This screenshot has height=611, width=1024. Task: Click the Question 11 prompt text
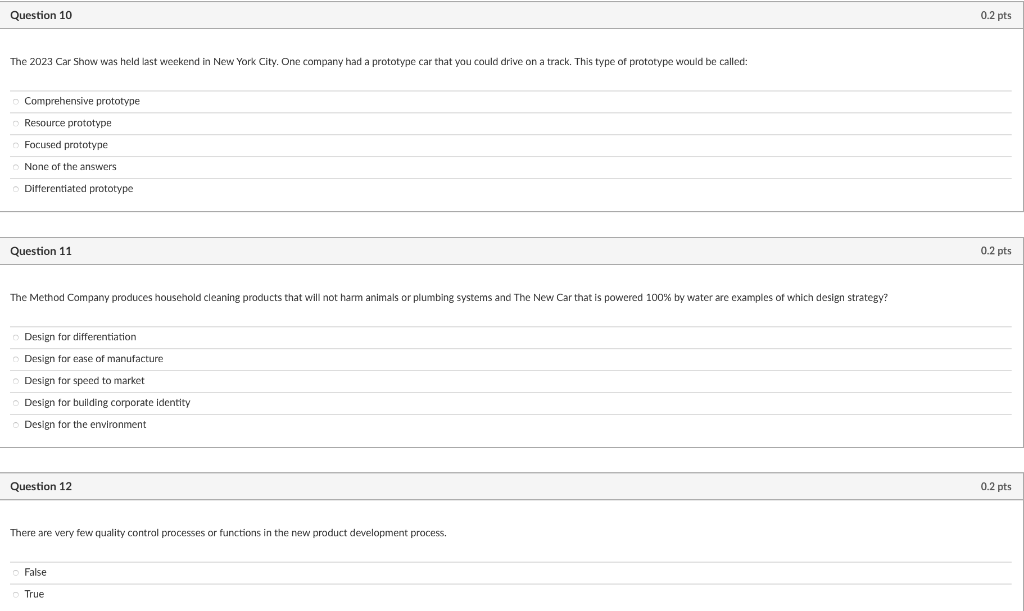(448, 297)
